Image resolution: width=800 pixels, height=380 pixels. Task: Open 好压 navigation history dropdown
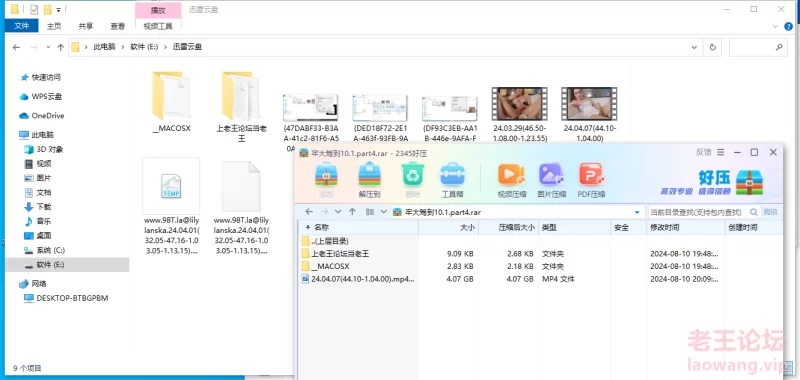pos(338,212)
